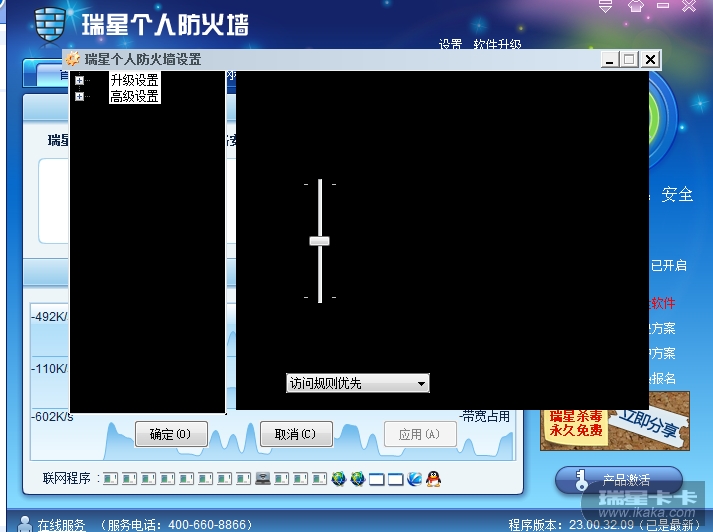Screen dimensions: 713x532
Task: Click the 产品激活 activation button
Action: coord(619,480)
